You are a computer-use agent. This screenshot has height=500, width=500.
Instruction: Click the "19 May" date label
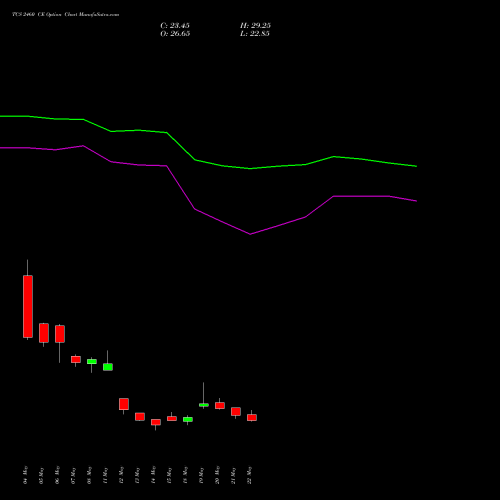(202, 475)
